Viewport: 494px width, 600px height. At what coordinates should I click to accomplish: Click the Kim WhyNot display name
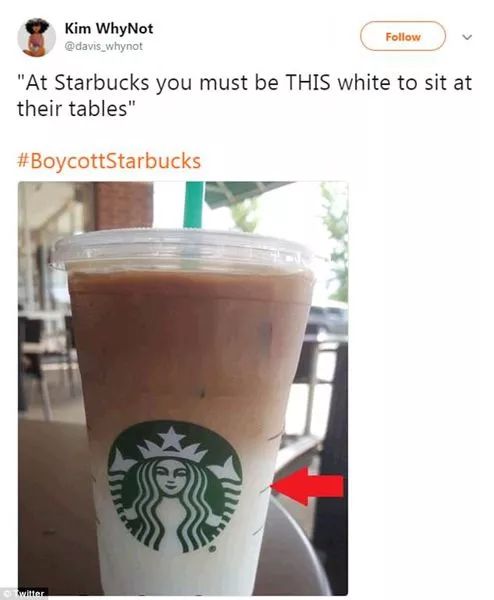109,28
